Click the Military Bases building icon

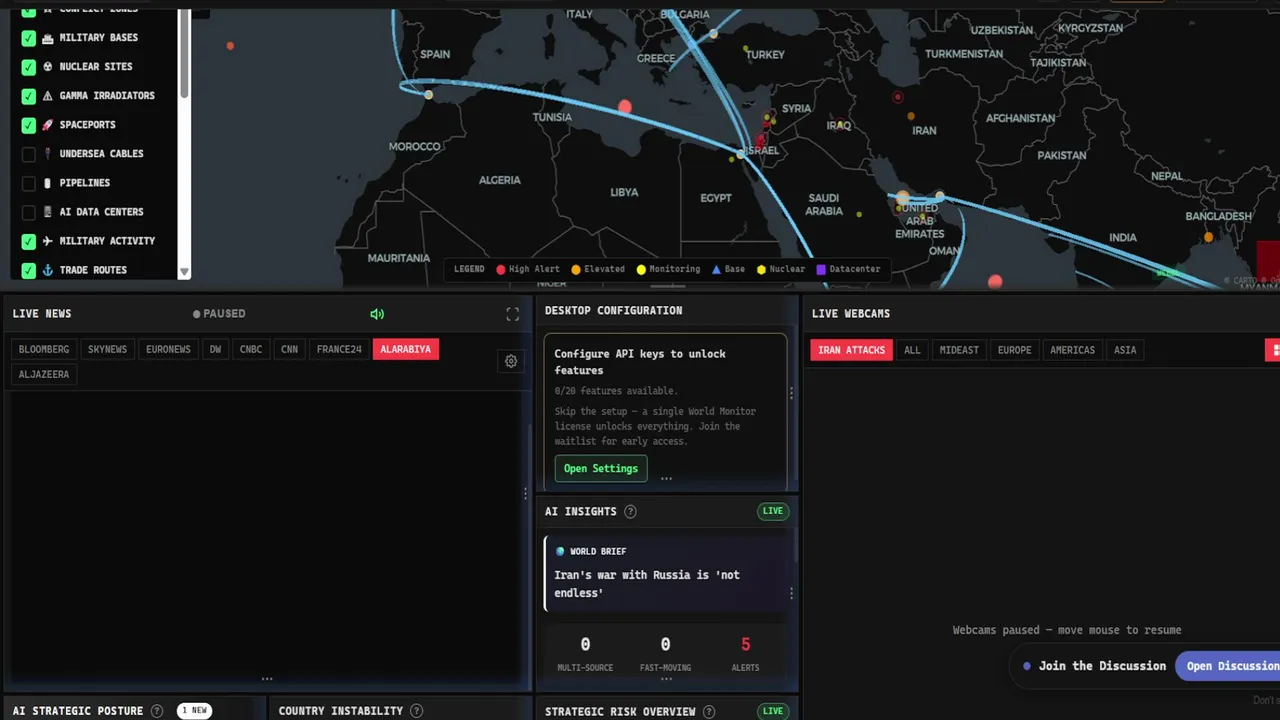(47, 38)
